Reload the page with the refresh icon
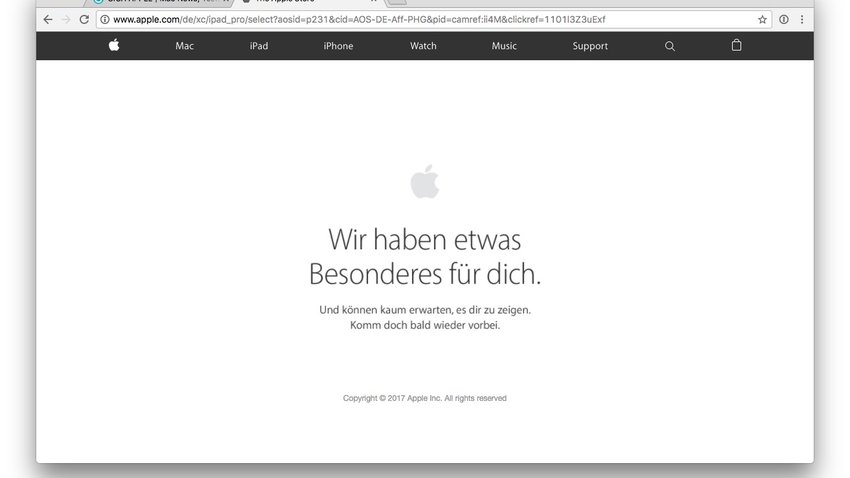 tap(84, 20)
